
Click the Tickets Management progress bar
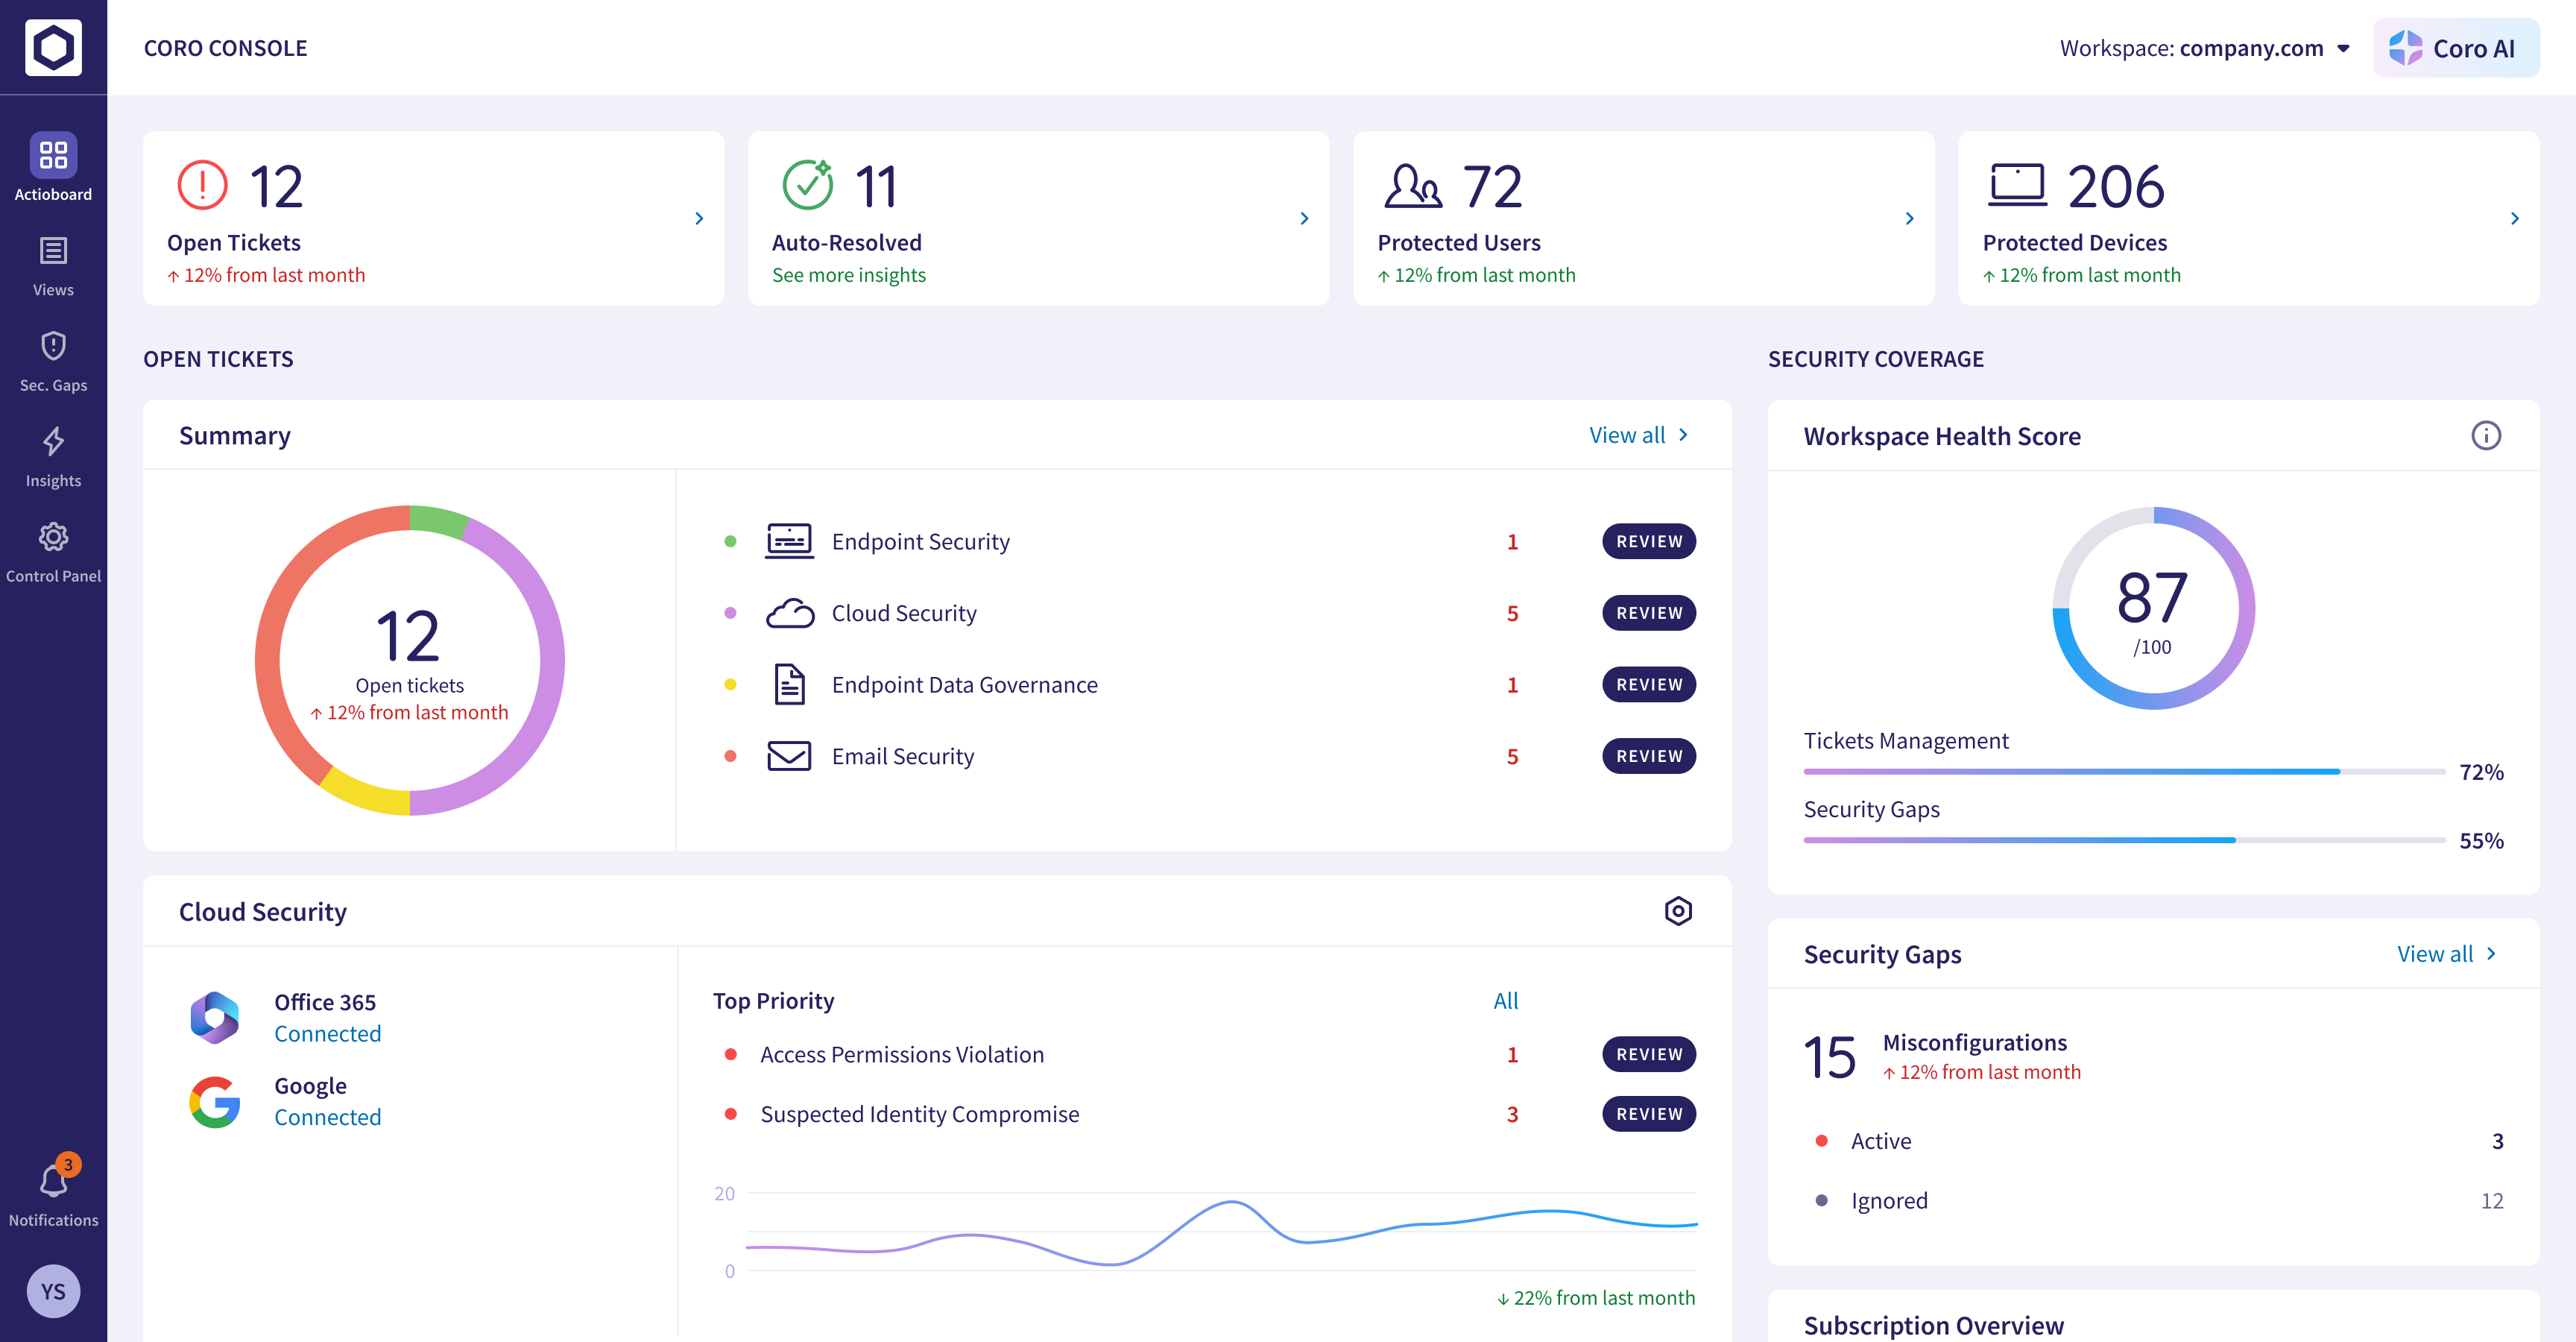point(2124,771)
